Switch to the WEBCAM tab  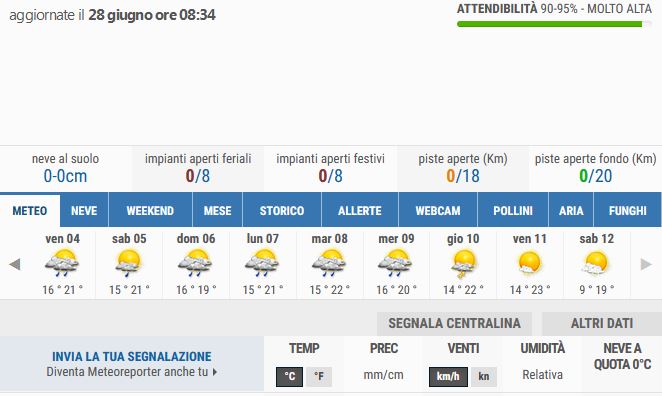click(438, 210)
